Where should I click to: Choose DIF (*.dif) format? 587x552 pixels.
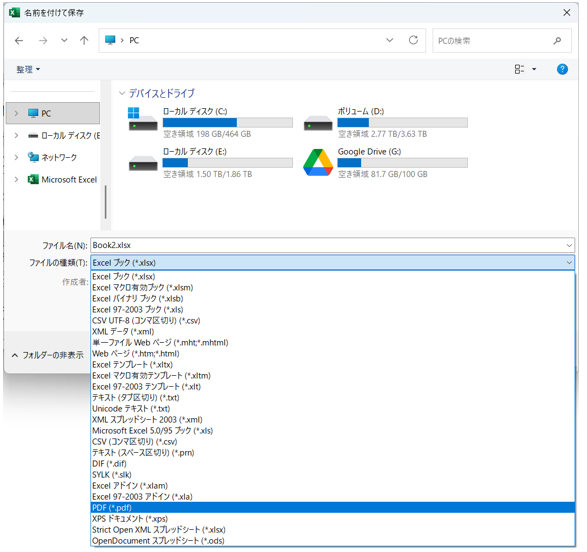pos(333,464)
